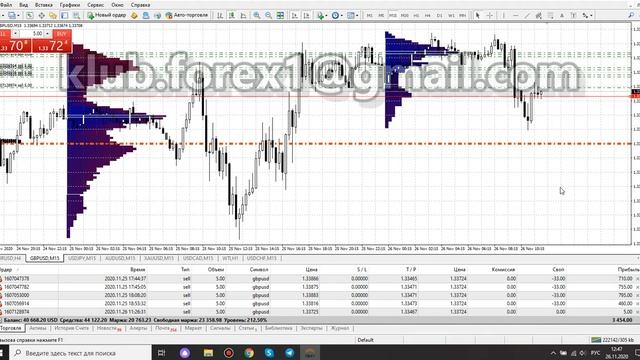Select the D1 timeframe
Viewport: 640px width, 360px height.
pyautogui.click(x=440, y=15)
